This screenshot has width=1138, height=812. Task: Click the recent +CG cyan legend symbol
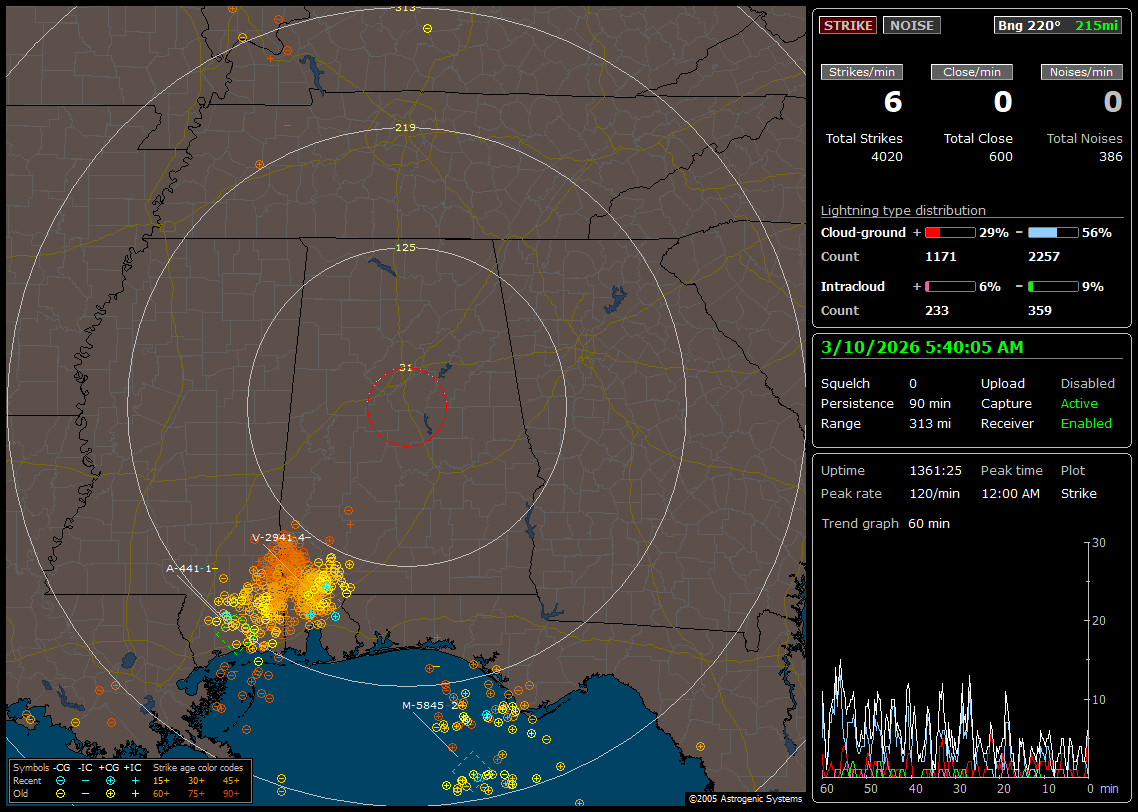(110, 780)
